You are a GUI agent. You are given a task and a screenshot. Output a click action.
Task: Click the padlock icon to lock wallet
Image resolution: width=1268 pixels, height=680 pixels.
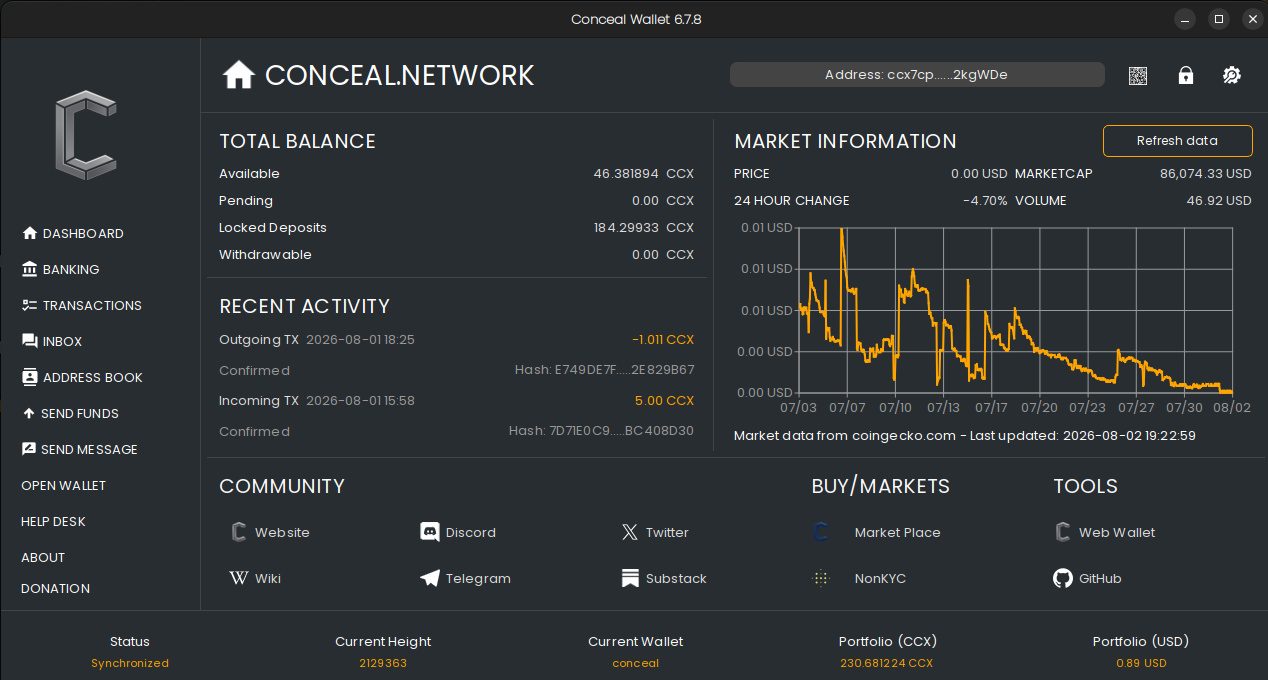pos(1185,75)
